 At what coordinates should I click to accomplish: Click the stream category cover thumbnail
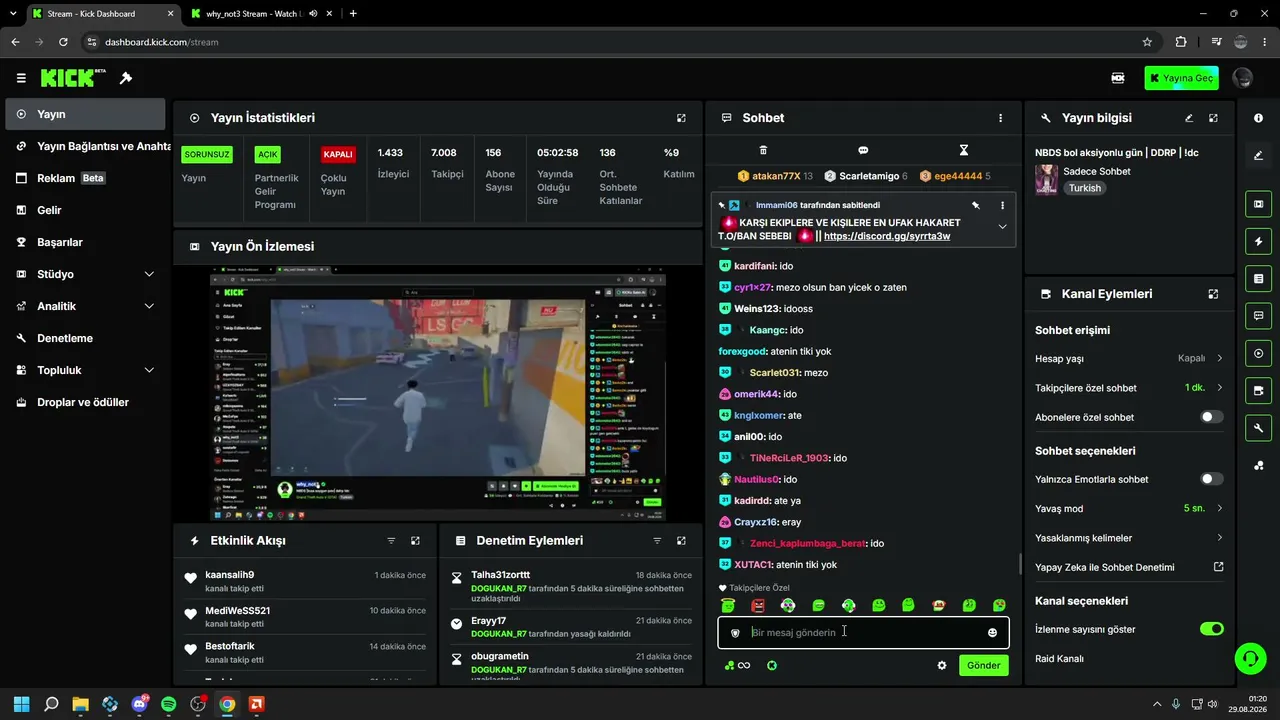[1047, 179]
